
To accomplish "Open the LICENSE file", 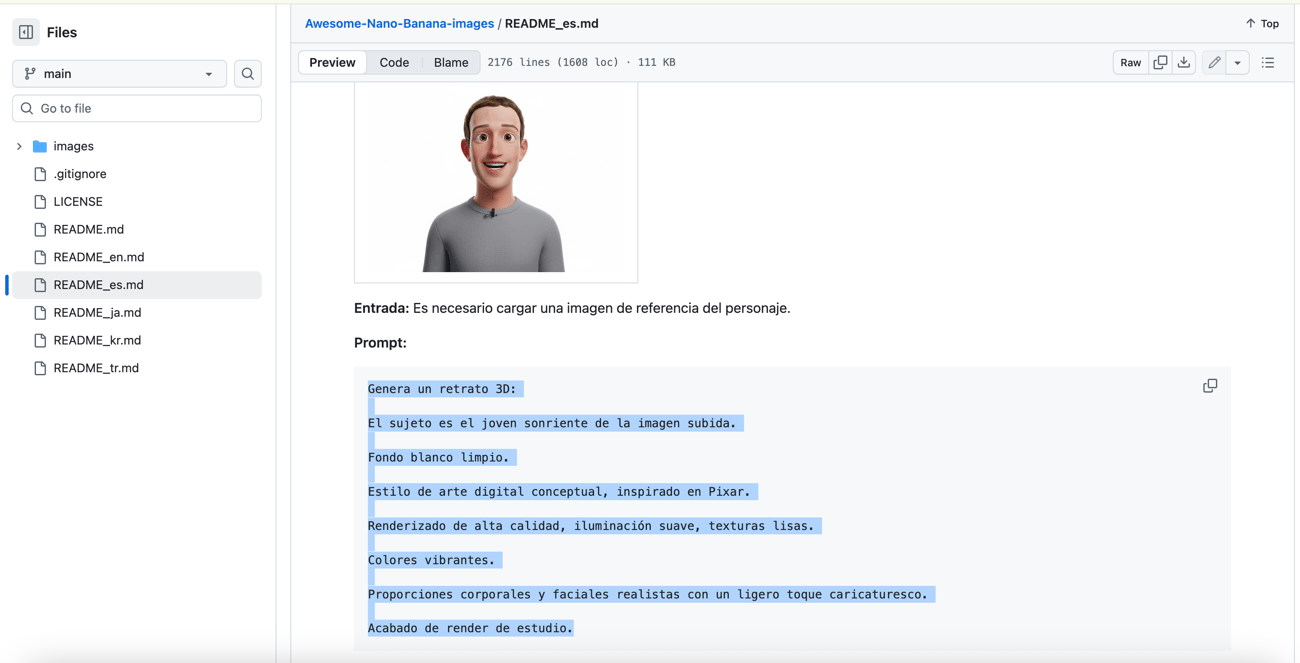I will pyautogui.click(x=77, y=201).
